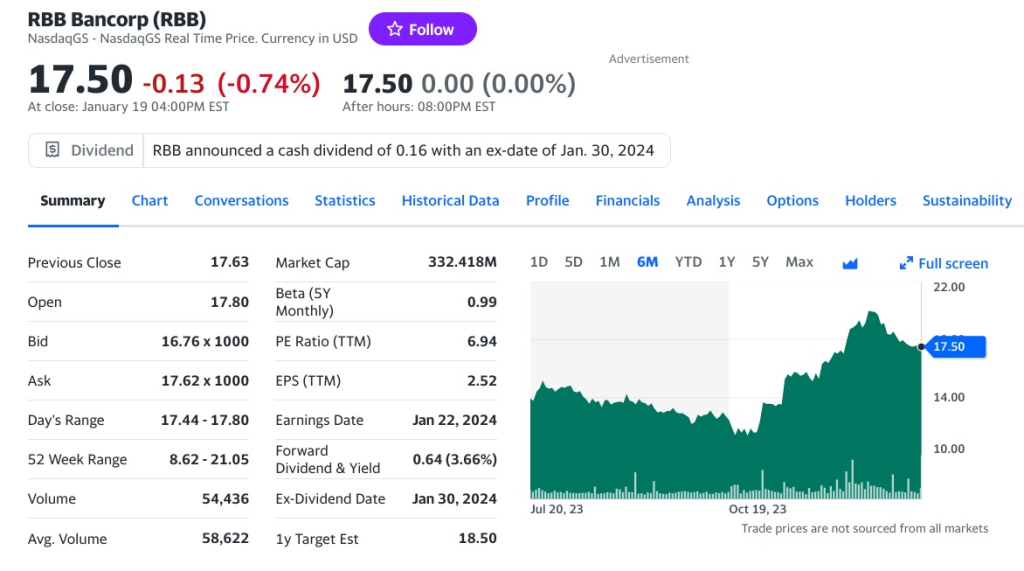Click the RBB Bancorp (RBB) heading
The width and height of the screenshot is (1024, 571).
point(117,19)
